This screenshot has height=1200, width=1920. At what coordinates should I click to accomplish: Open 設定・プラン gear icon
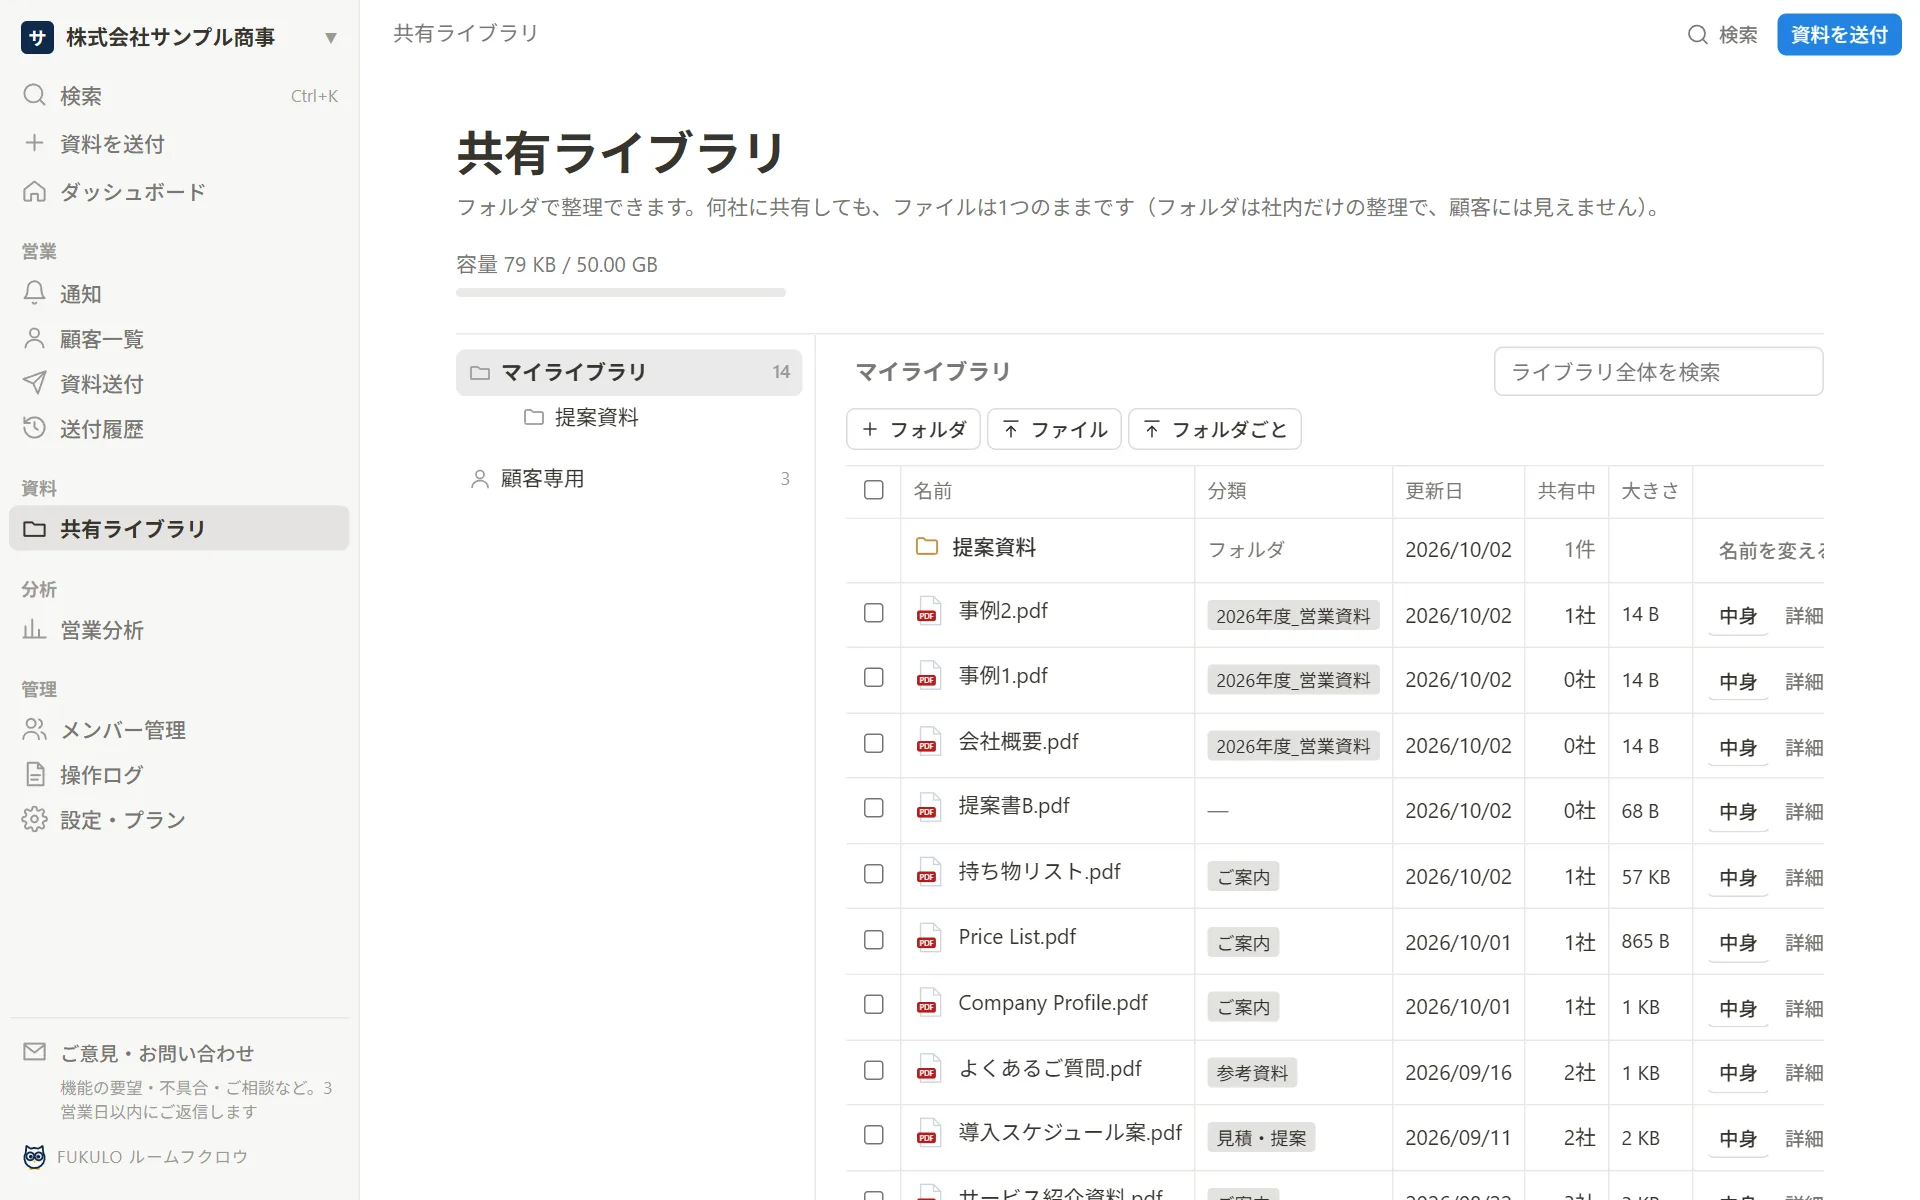[x=35, y=819]
